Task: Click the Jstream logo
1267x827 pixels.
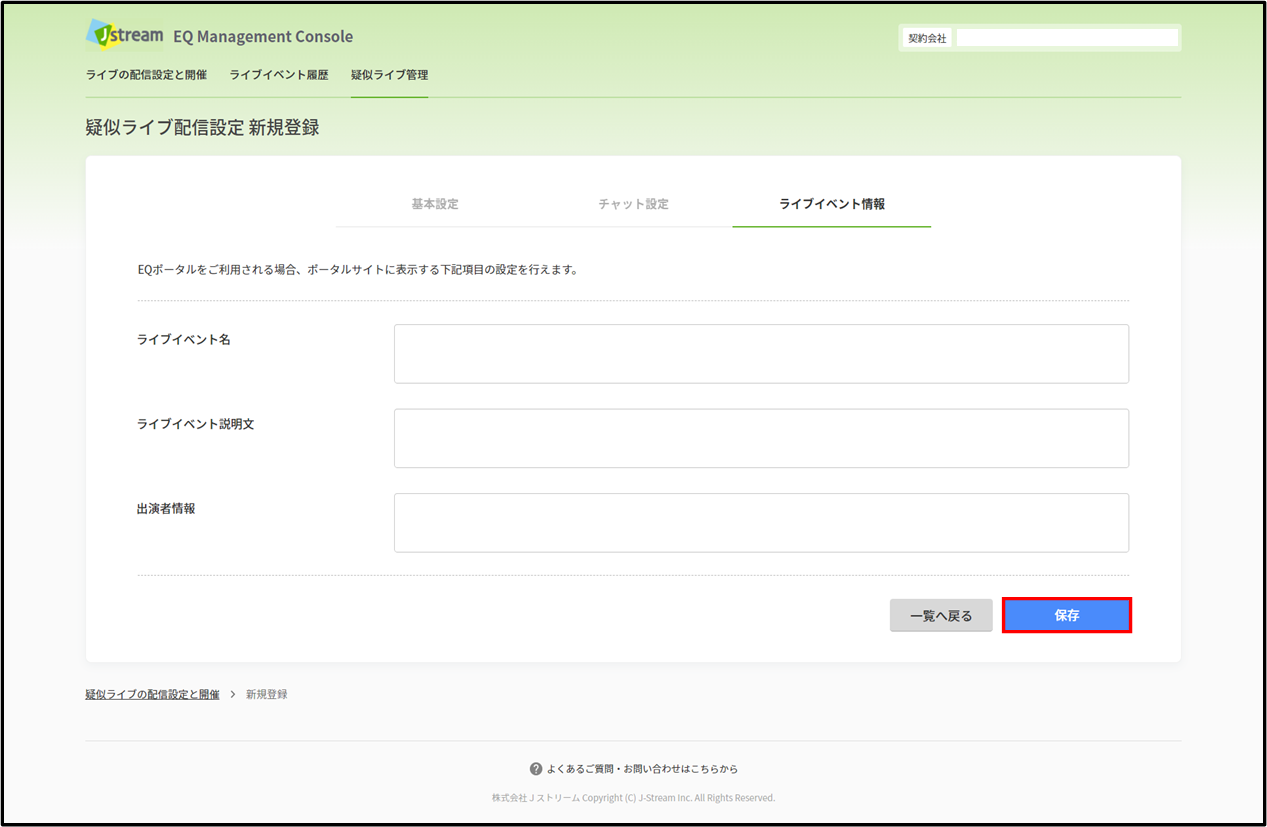Action: [124, 34]
